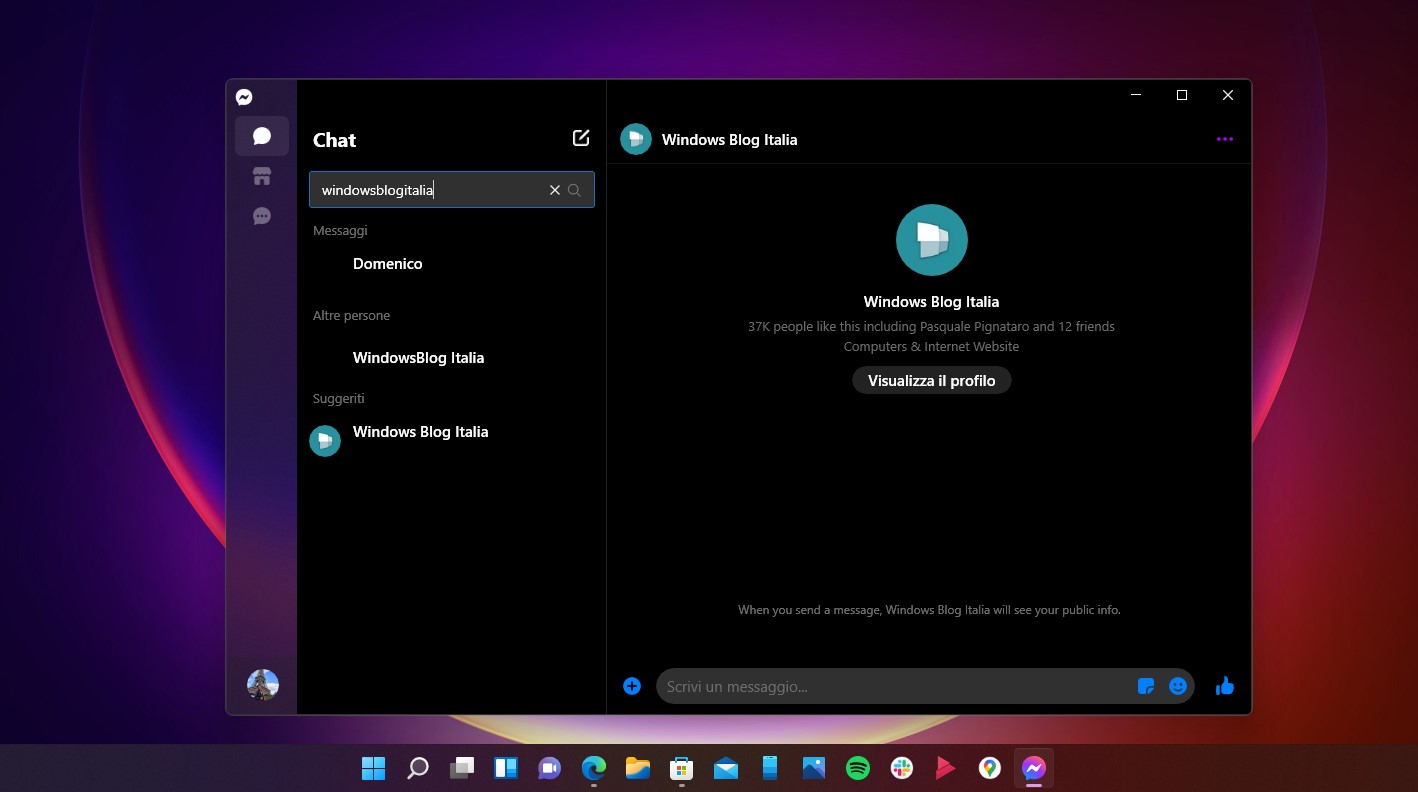Open conversation options via three dots menu
The width and height of the screenshot is (1418, 792).
click(x=1225, y=139)
